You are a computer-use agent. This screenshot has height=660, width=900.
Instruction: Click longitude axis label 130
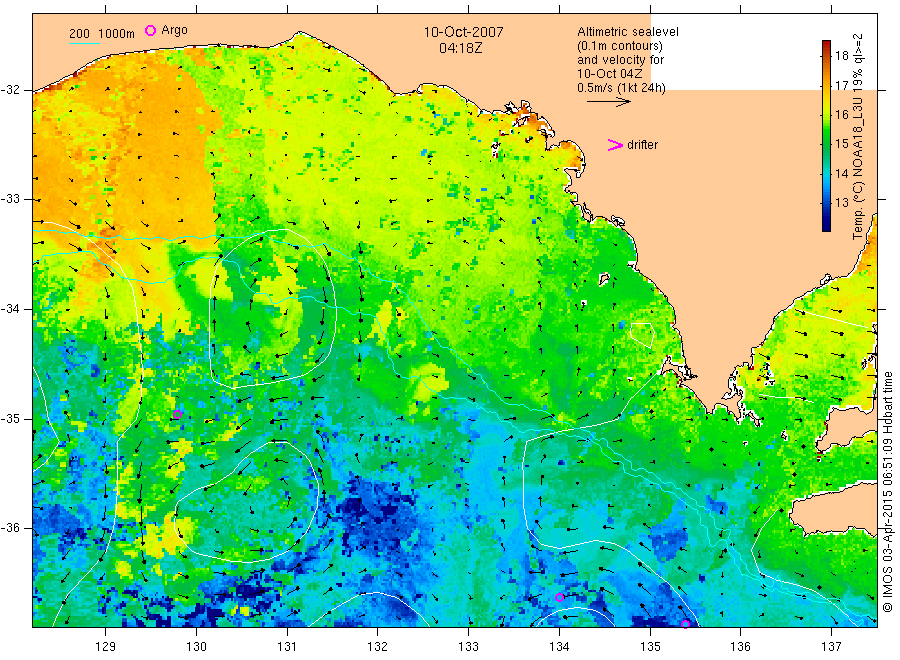pyautogui.click(x=196, y=647)
